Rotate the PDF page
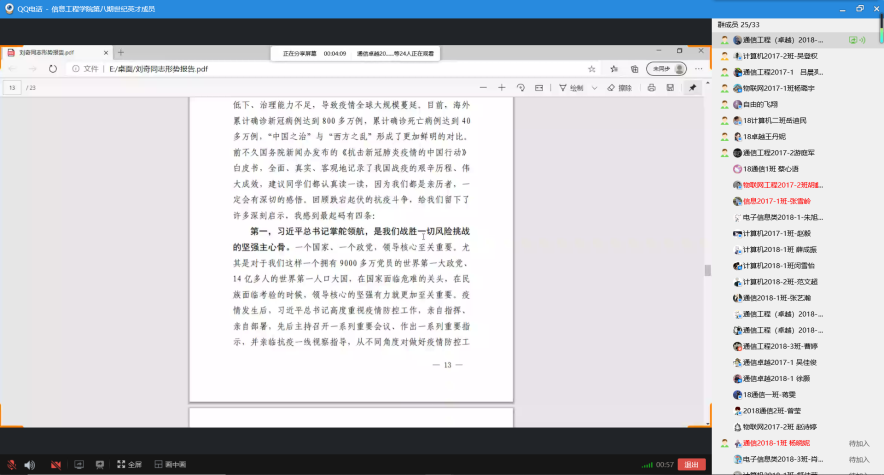 520,88
